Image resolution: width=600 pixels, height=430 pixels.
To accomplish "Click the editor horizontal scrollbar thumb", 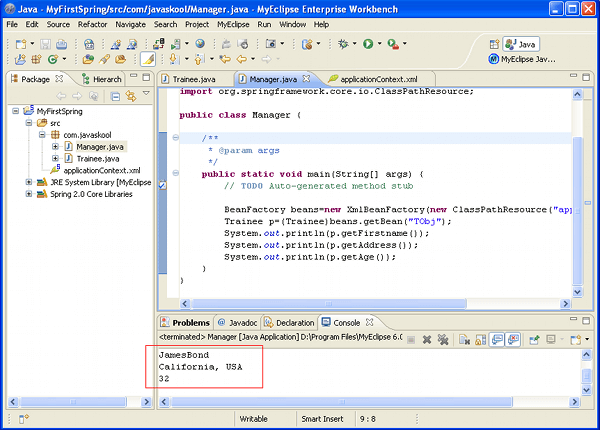I will pos(329,304).
